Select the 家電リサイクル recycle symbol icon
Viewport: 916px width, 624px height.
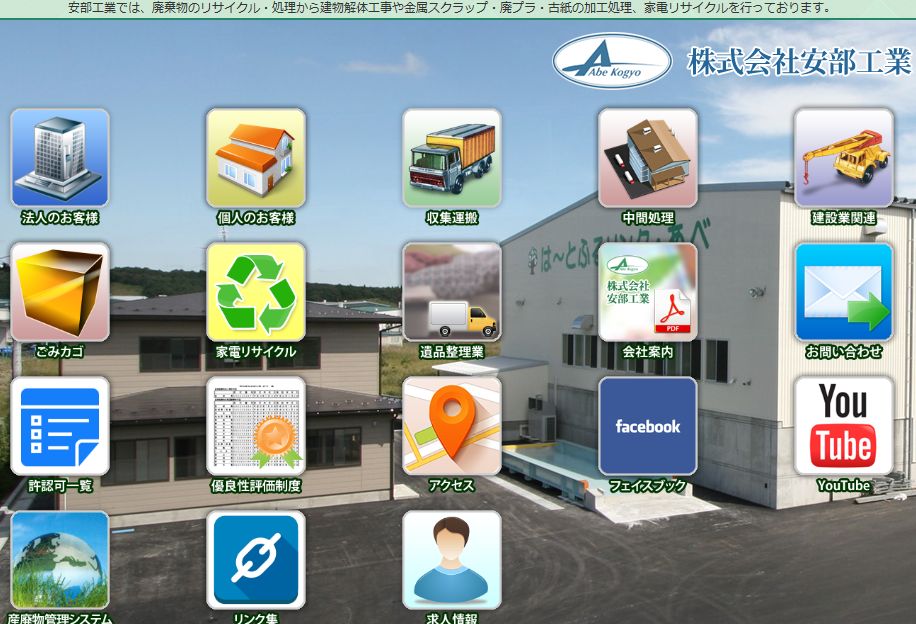(256, 292)
